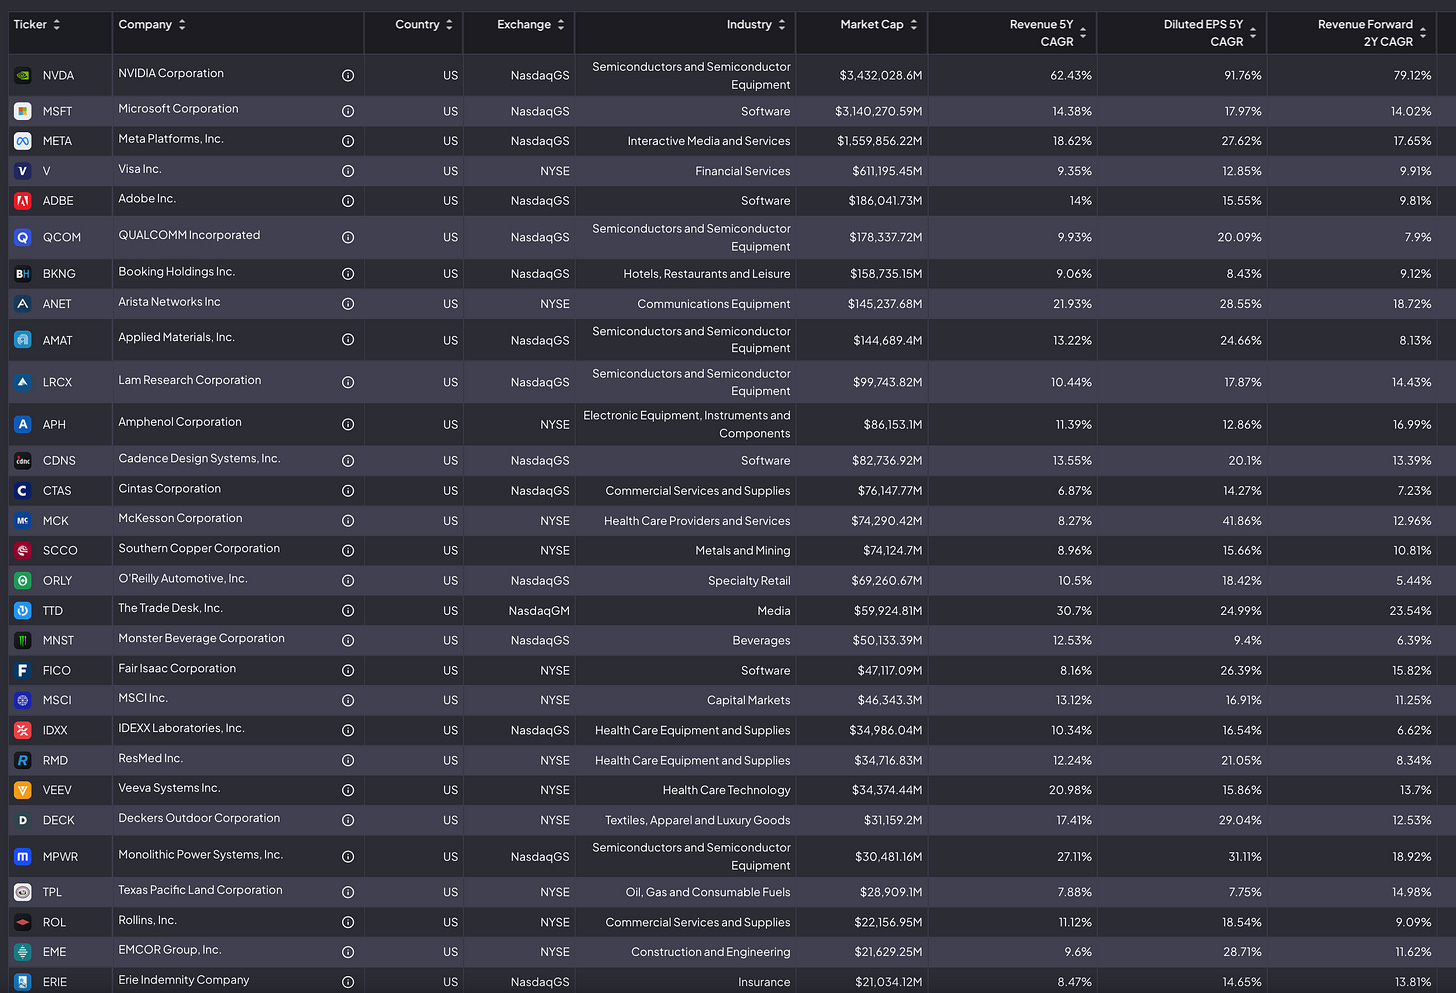Open info icon for MSCI Inc.
The image size is (1456, 993).
[348, 701]
